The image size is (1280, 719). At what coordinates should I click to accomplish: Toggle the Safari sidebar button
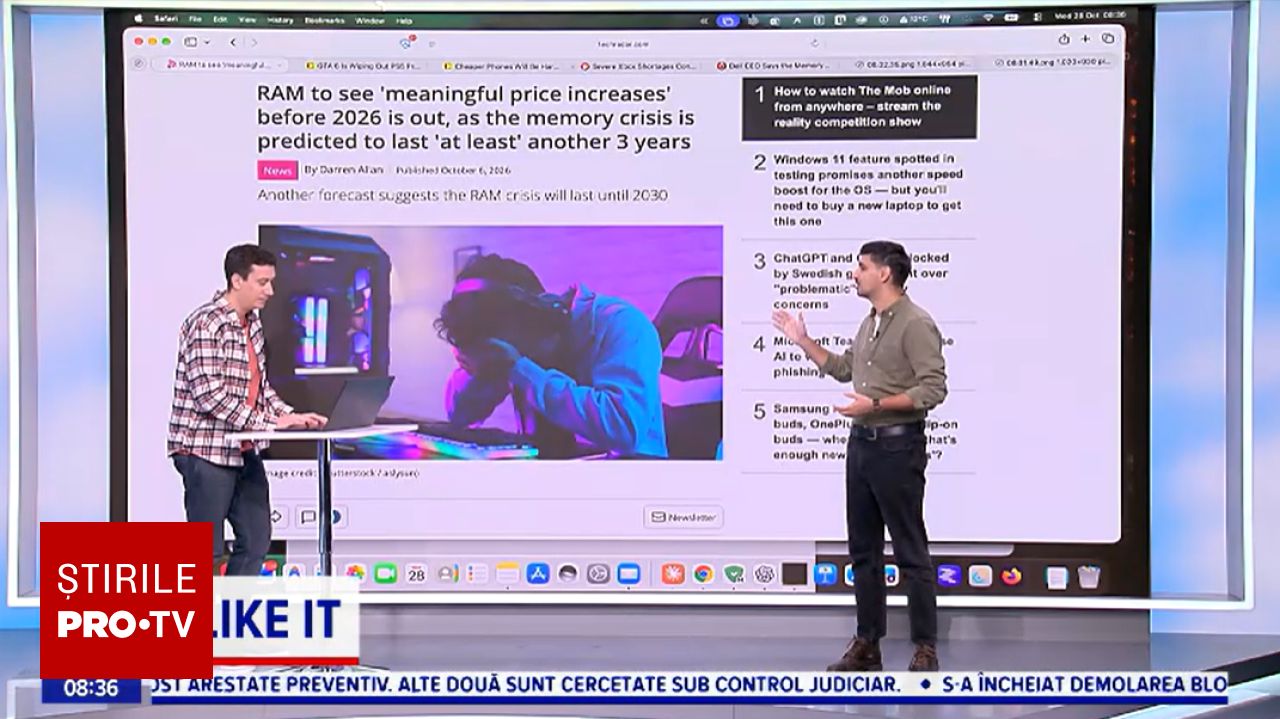point(190,42)
